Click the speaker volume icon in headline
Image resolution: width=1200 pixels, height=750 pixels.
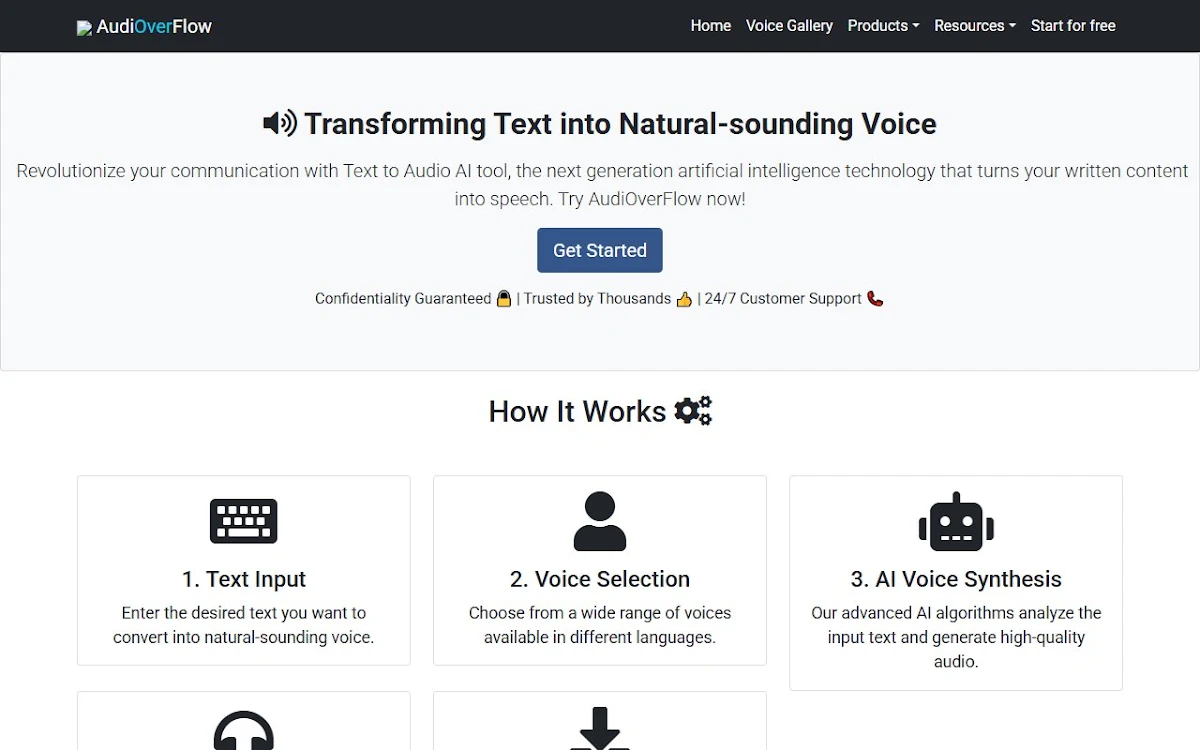click(280, 123)
